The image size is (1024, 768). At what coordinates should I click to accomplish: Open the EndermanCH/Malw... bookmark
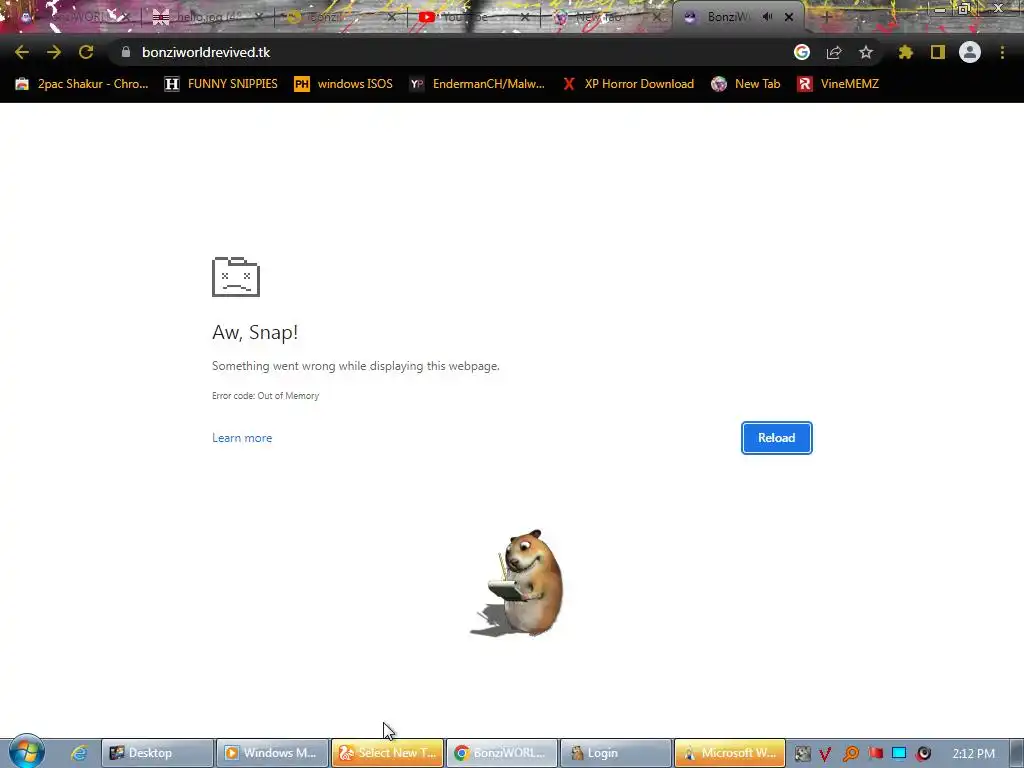click(x=477, y=84)
